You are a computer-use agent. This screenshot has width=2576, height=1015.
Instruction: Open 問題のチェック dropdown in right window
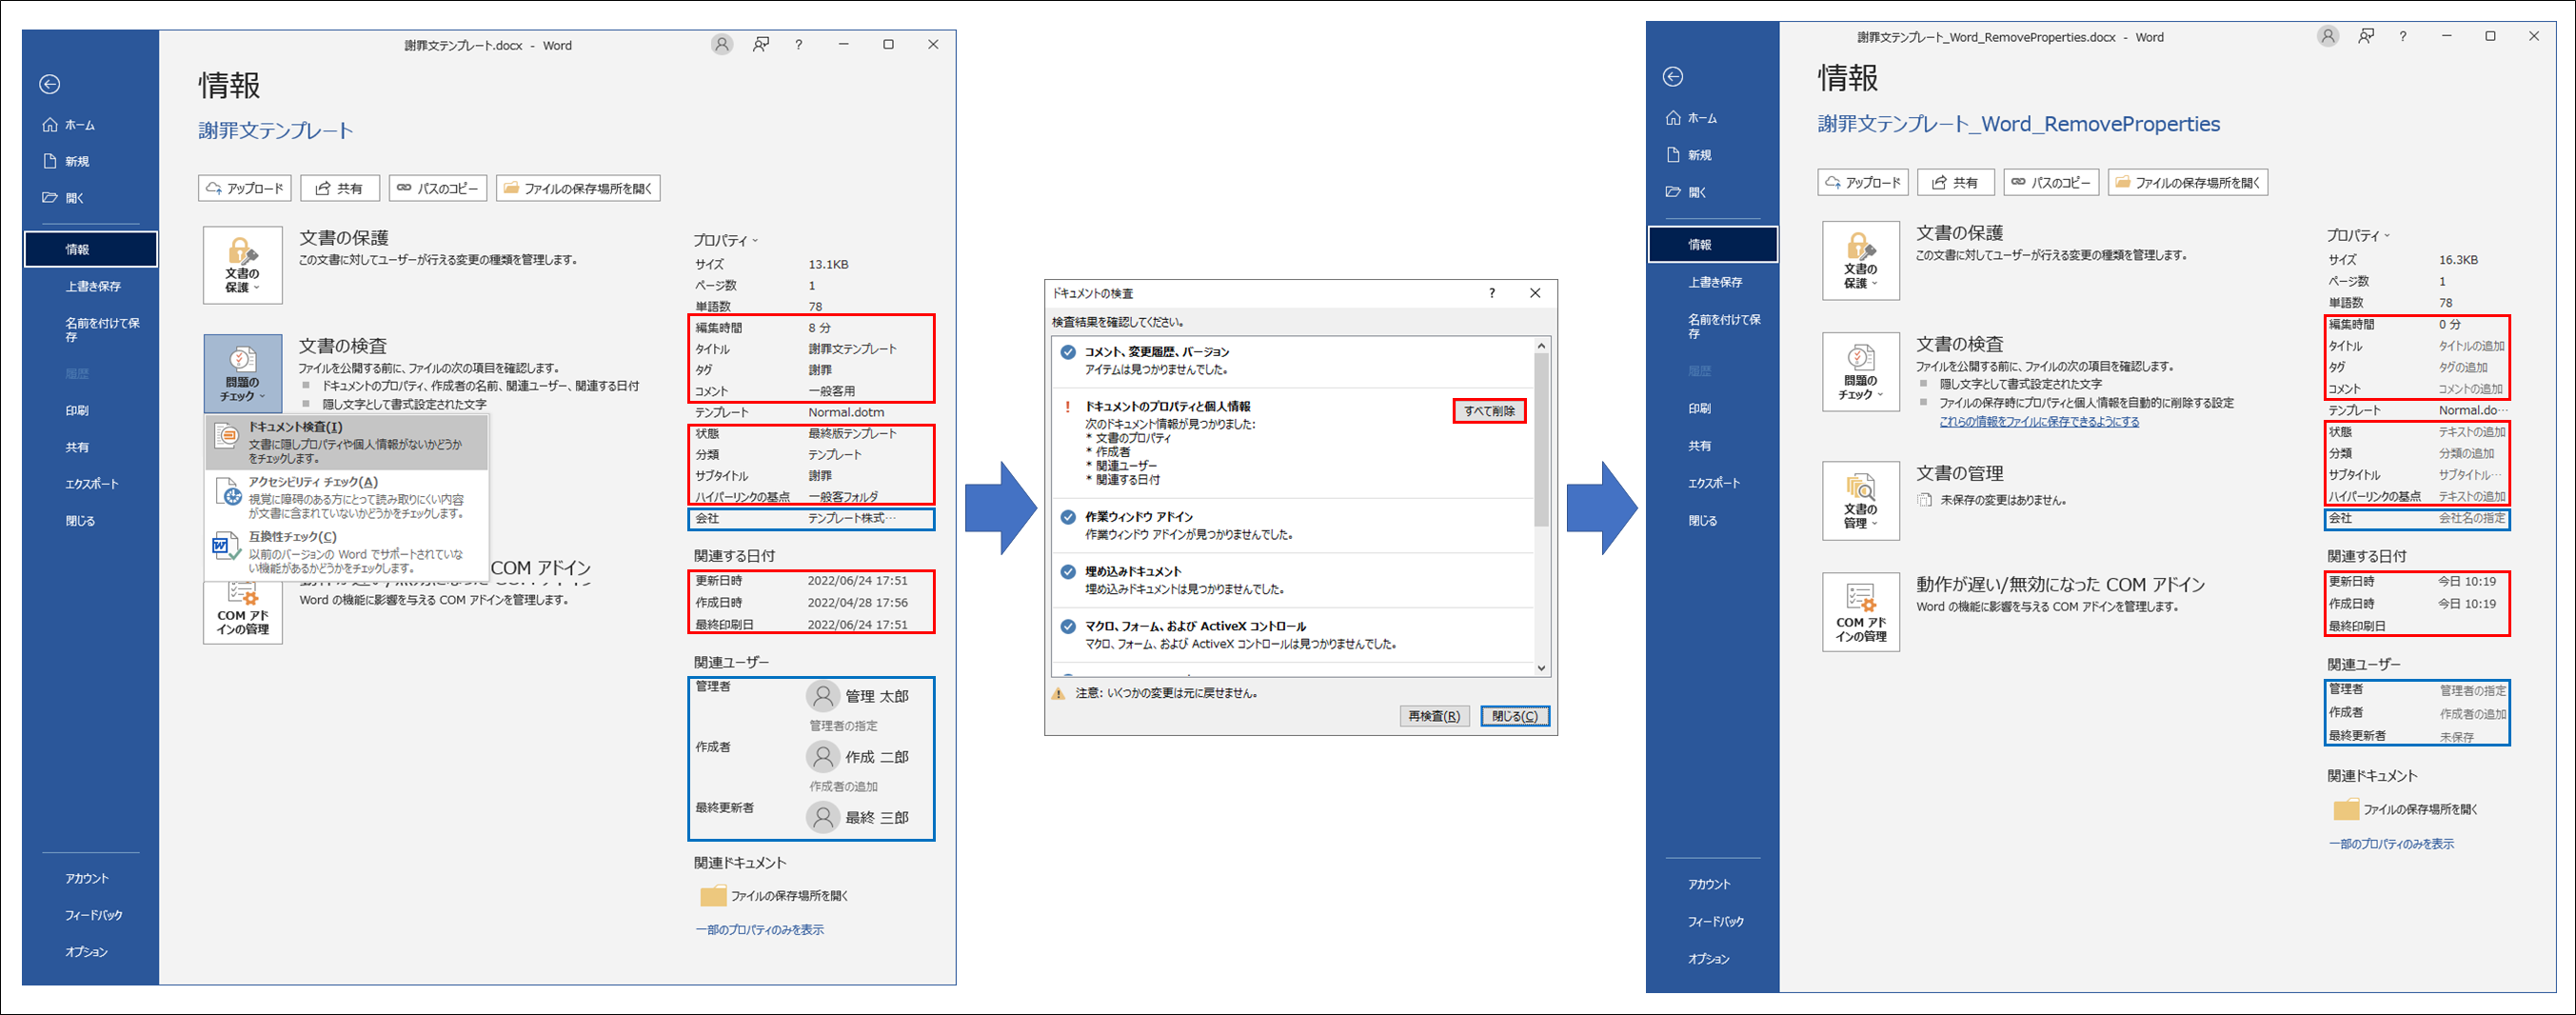click(x=1860, y=372)
